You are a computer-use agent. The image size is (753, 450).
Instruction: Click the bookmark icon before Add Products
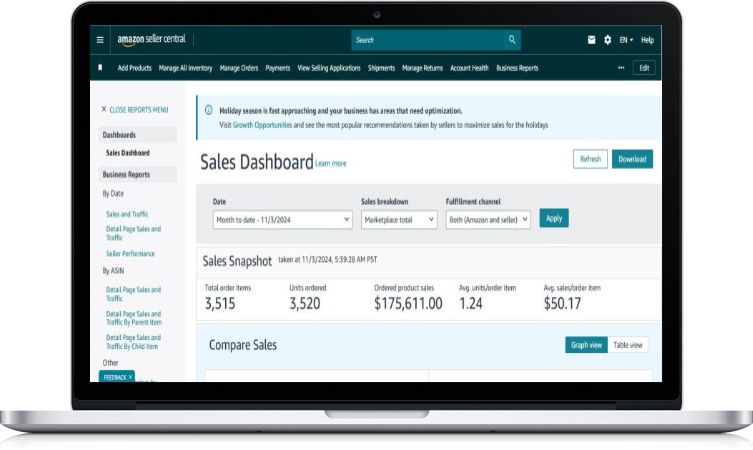100,68
